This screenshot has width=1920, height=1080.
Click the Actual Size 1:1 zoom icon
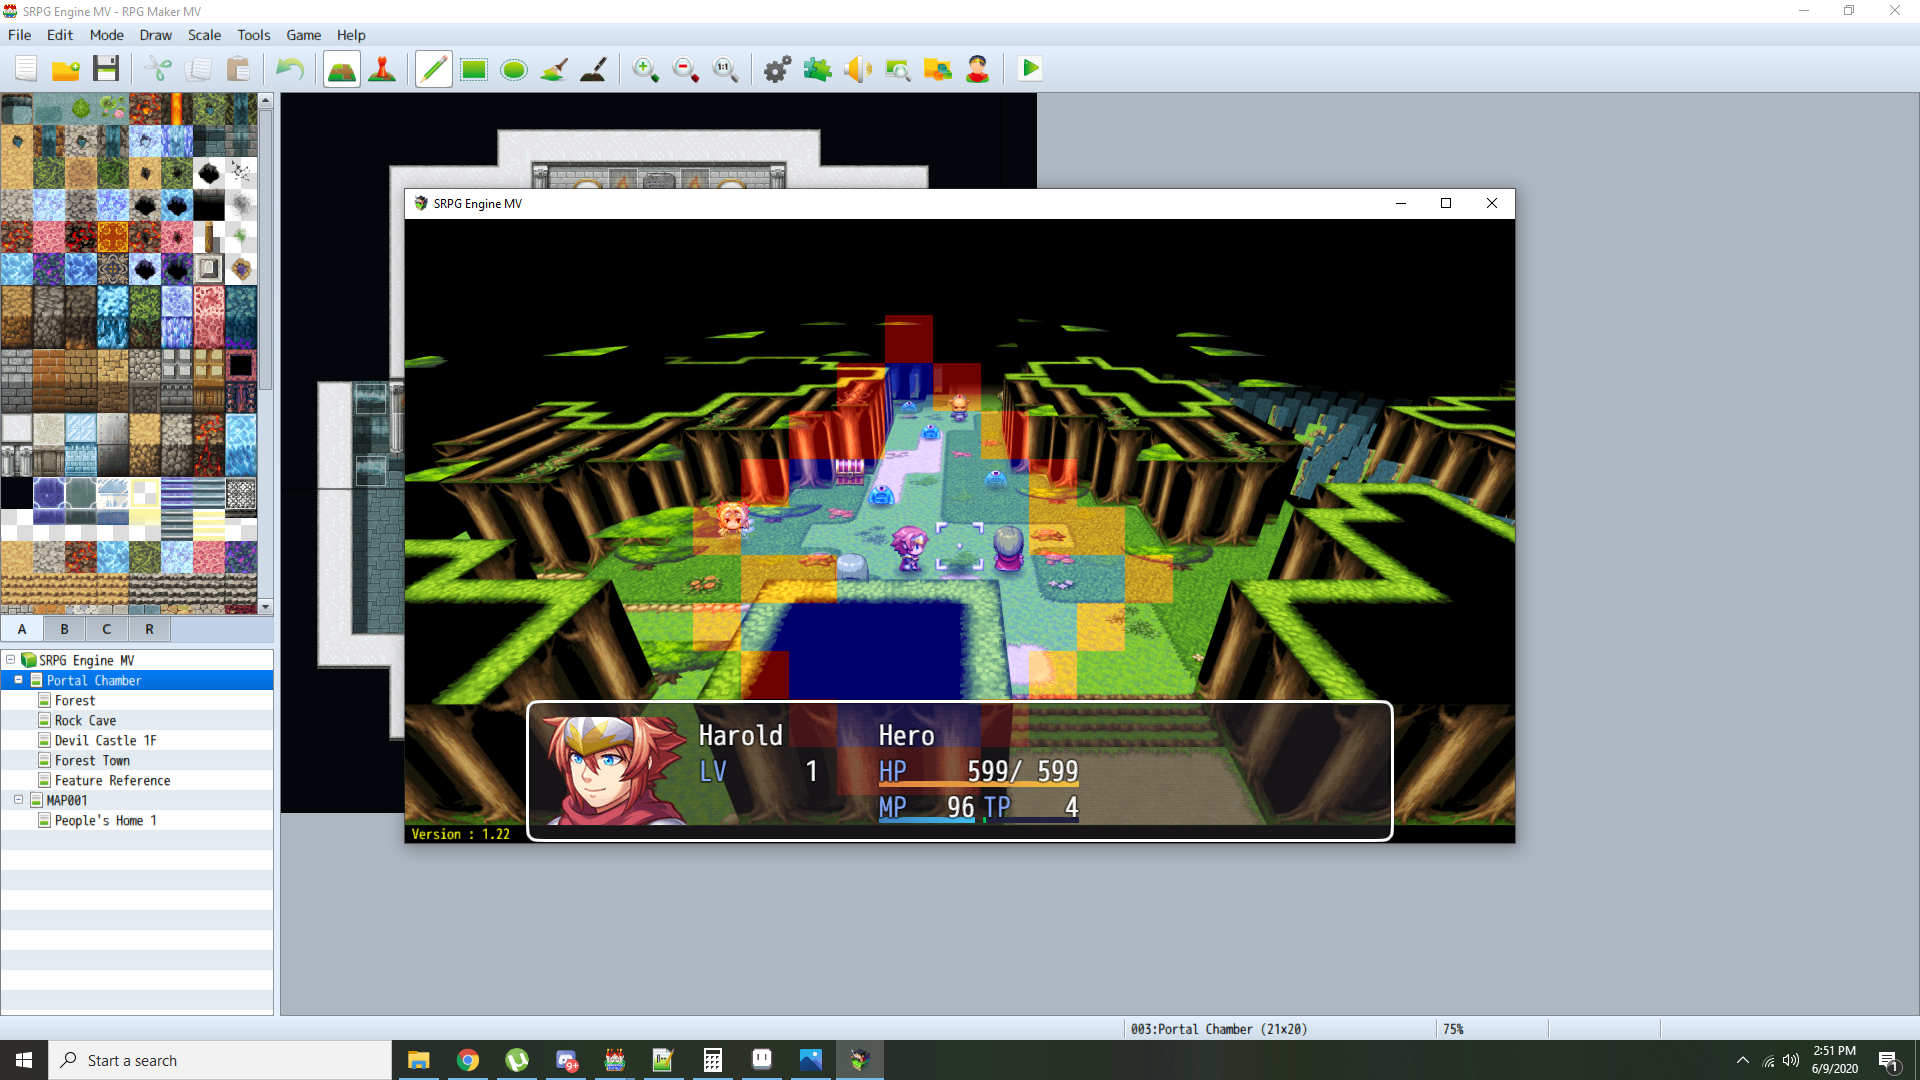pos(726,69)
